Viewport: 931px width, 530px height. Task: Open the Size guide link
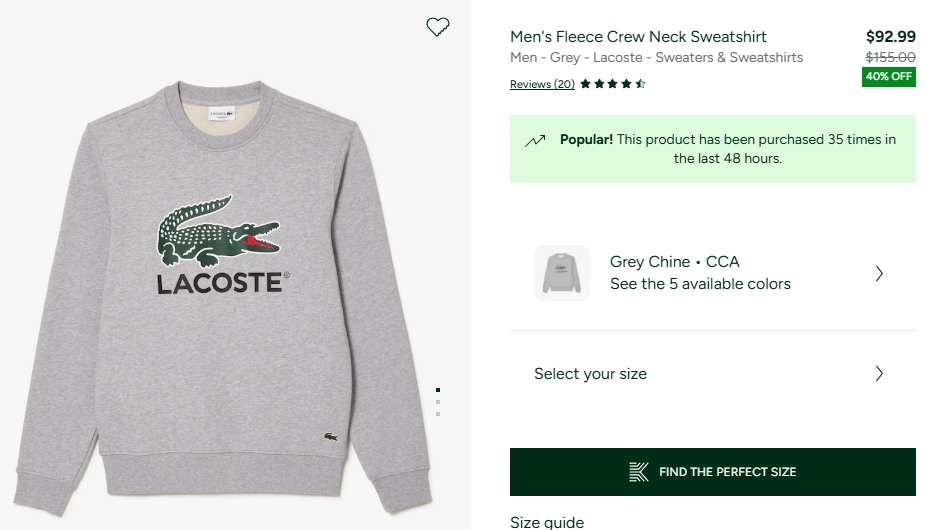[547, 522]
